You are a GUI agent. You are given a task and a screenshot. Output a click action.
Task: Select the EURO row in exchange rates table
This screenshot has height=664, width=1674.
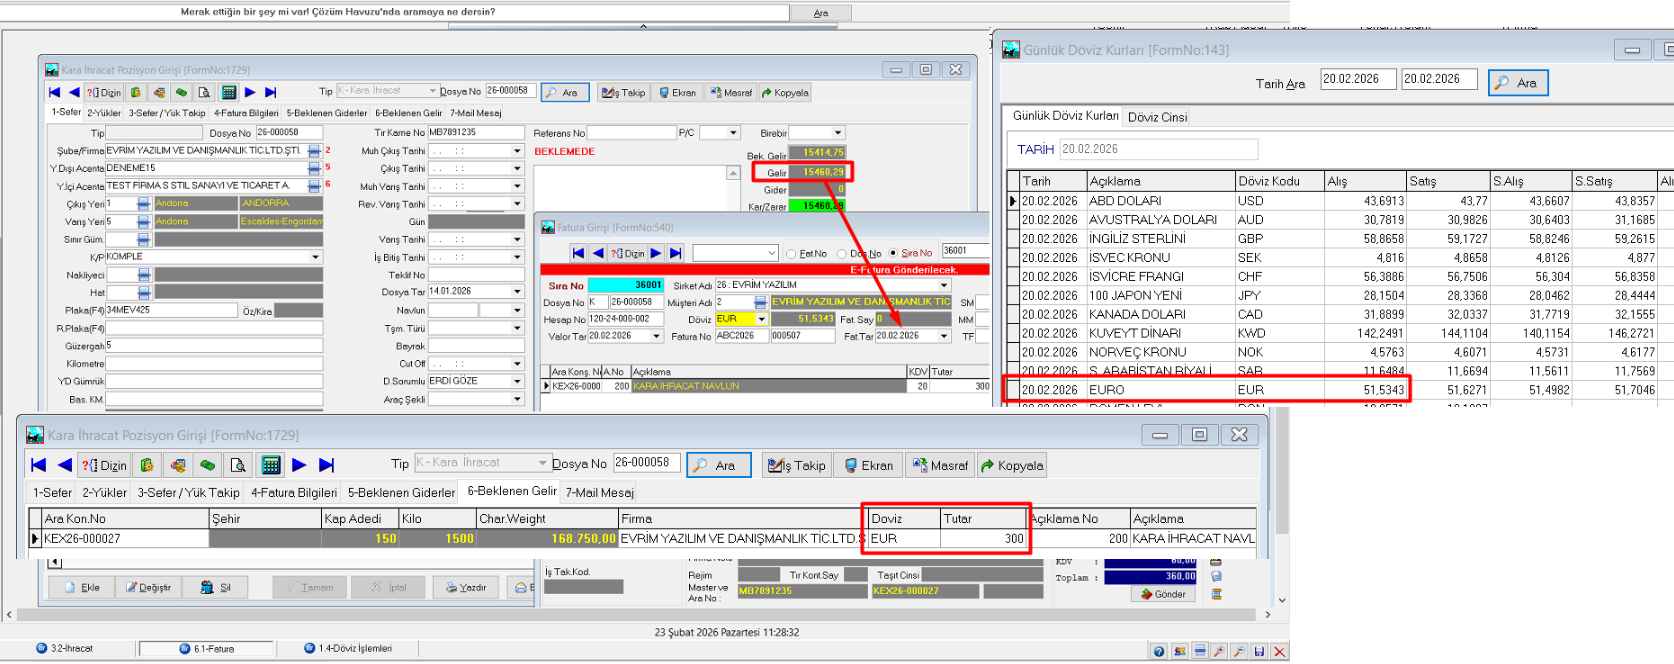[1106, 390]
